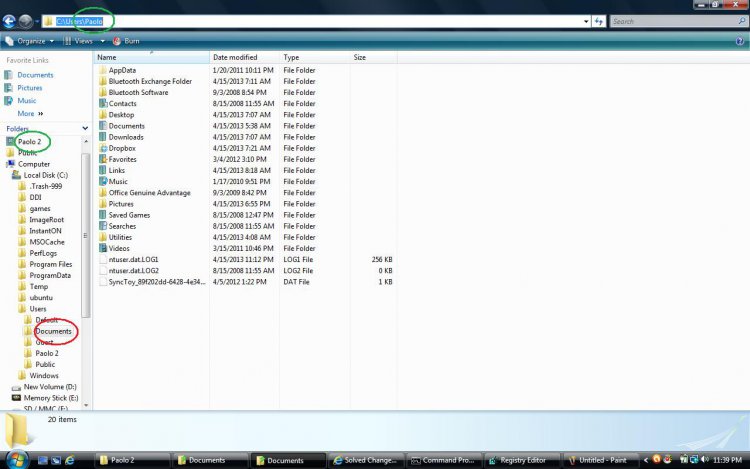This screenshot has height=469, width=750.
Task: Select ImageRoot folder in tree
Action: (46, 220)
